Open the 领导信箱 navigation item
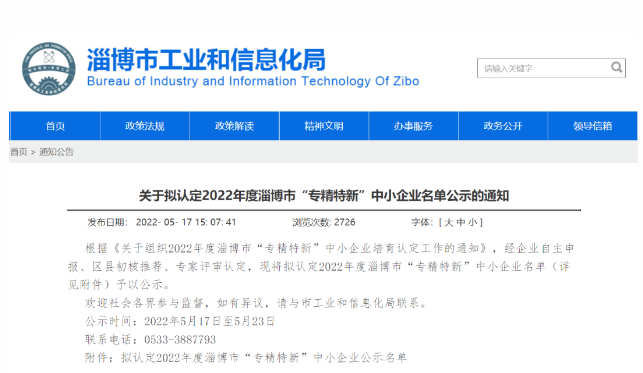This screenshot has height=373, width=643. coord(593,126)
